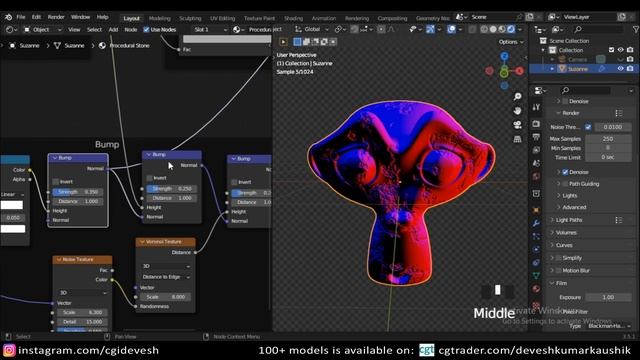Select rendered viewport shading mode icon
640x360 pixels.
tap(511, 29)
